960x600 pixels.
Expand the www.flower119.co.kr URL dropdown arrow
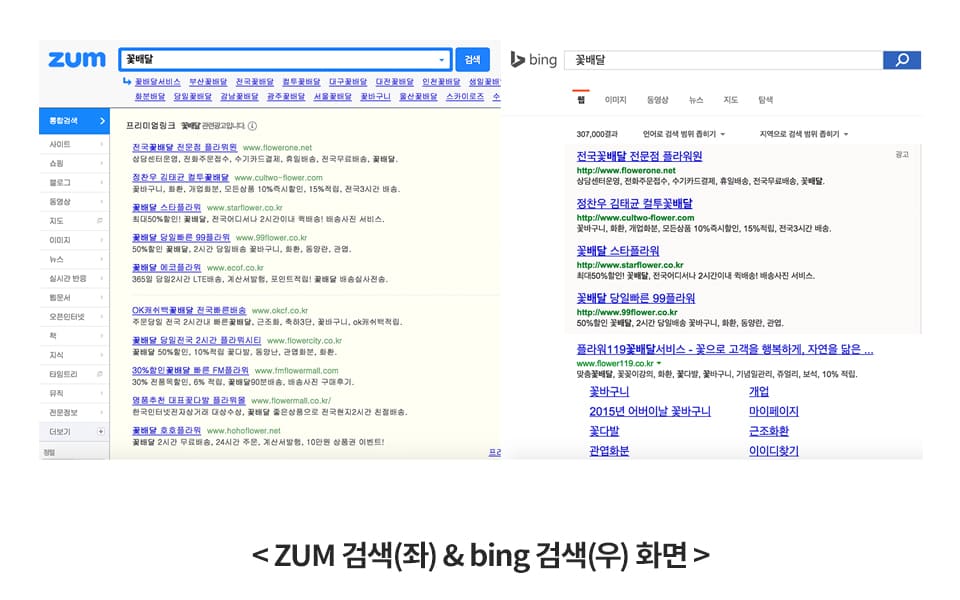point(658,363)
